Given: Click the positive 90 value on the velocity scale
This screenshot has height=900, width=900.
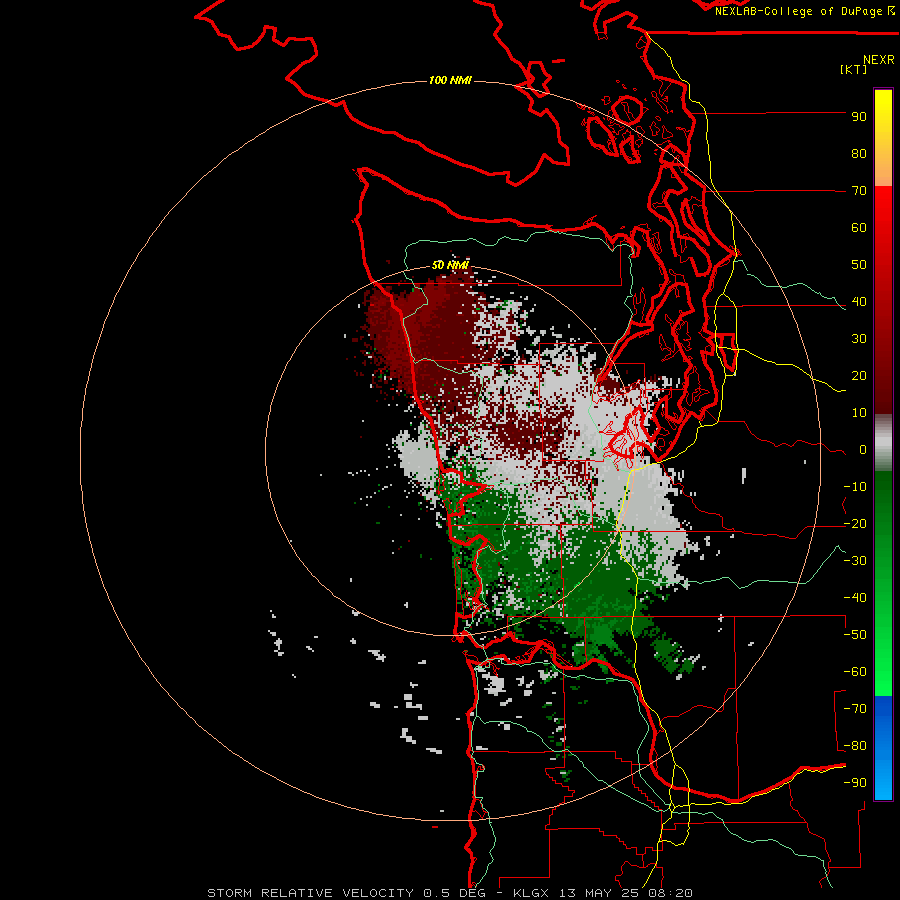Looking at the screenshot, I should click(x=859, y=117).
